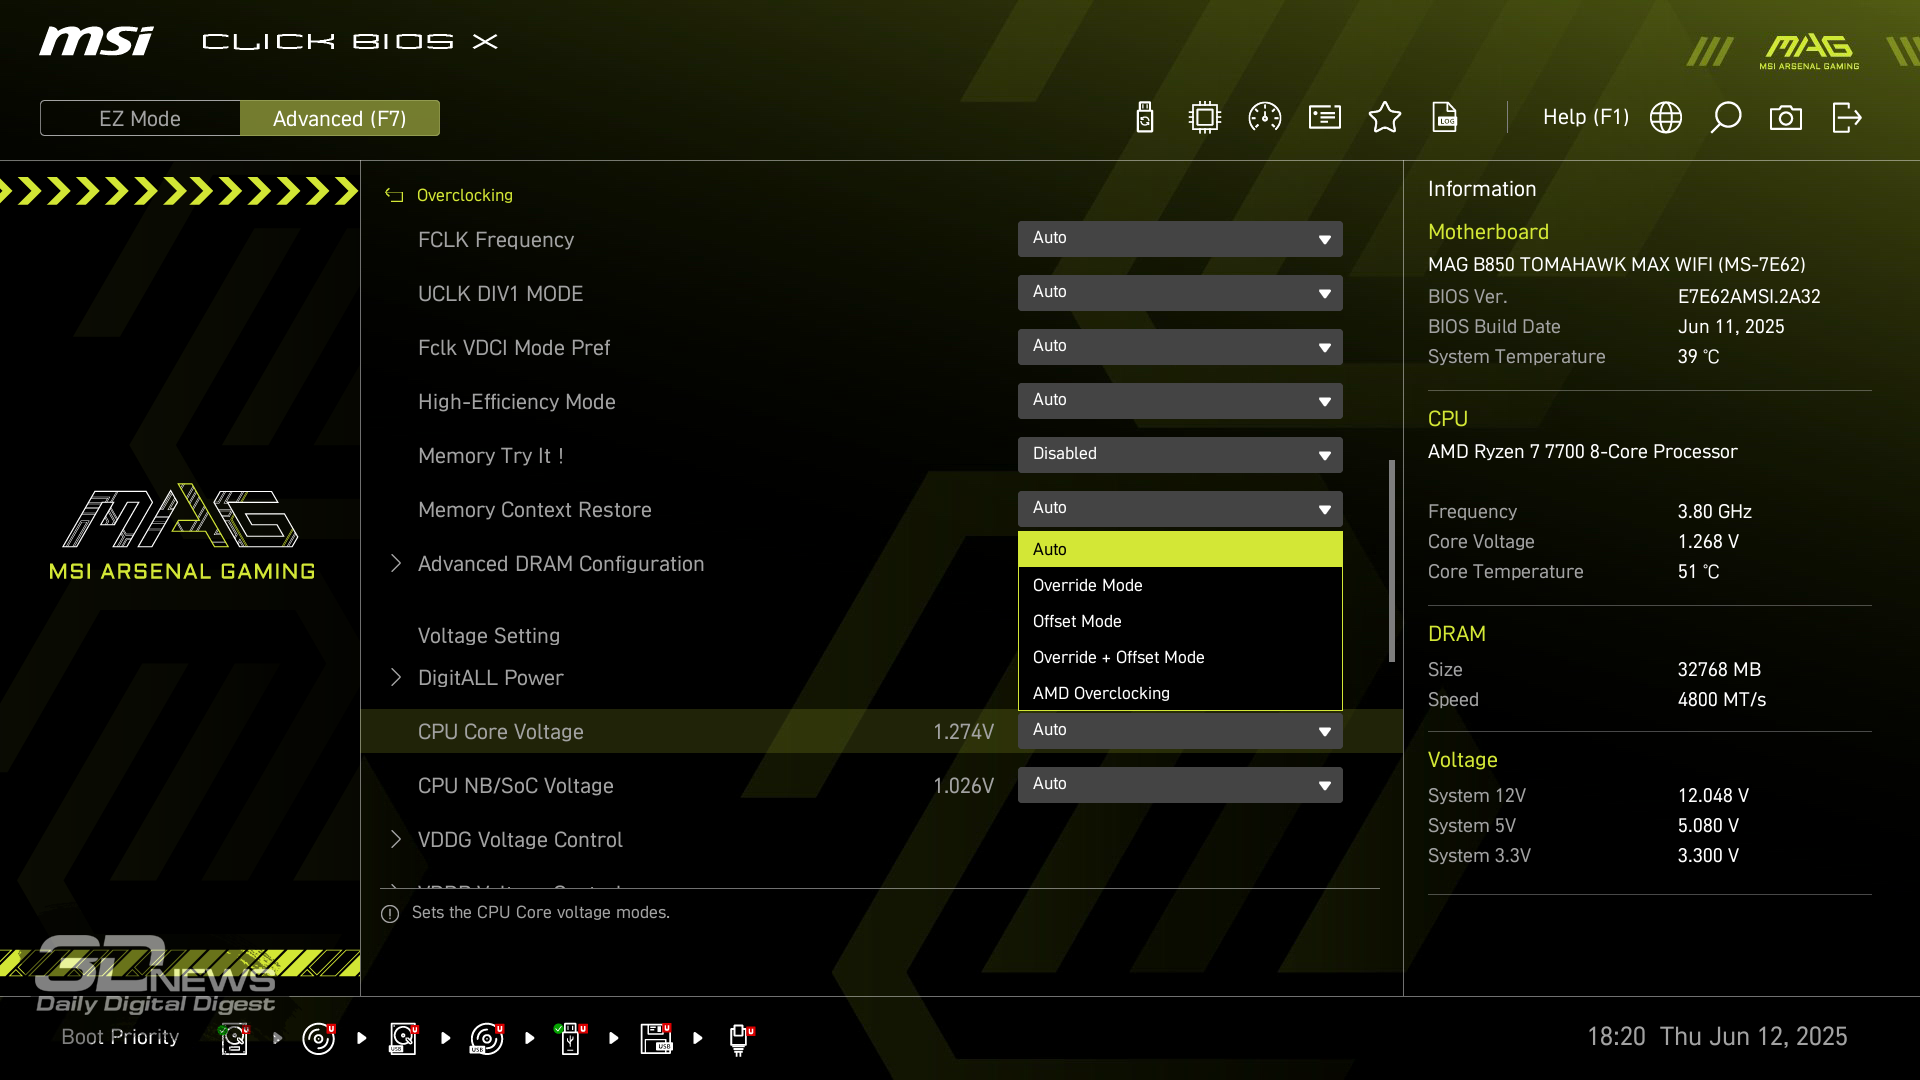
Task: Open the M-Flash USB update tool
Action: point(1145,118)
